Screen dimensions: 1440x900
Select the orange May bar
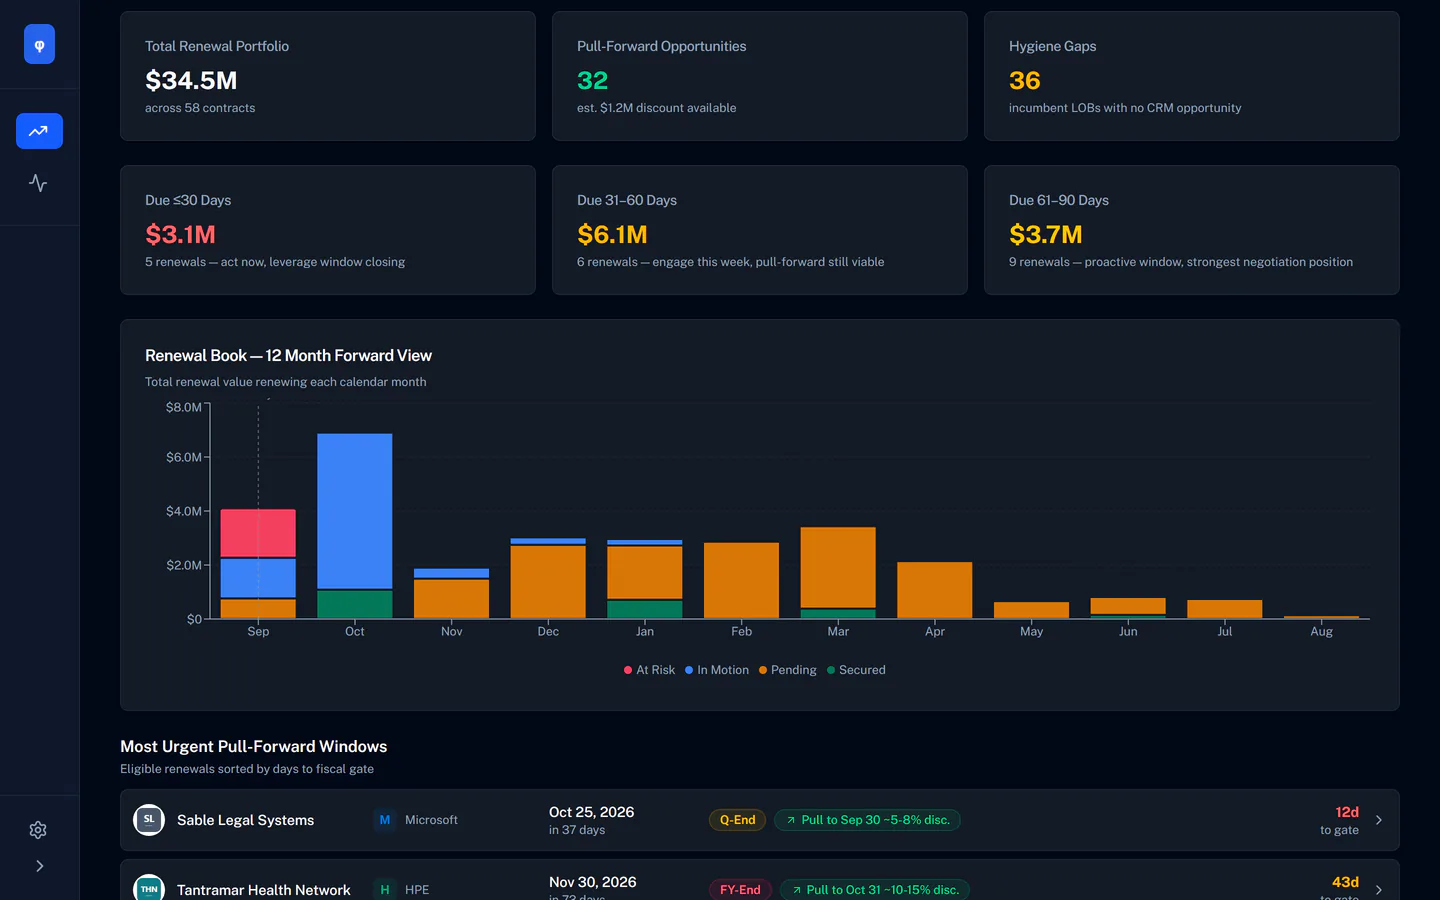(1031, 610)
